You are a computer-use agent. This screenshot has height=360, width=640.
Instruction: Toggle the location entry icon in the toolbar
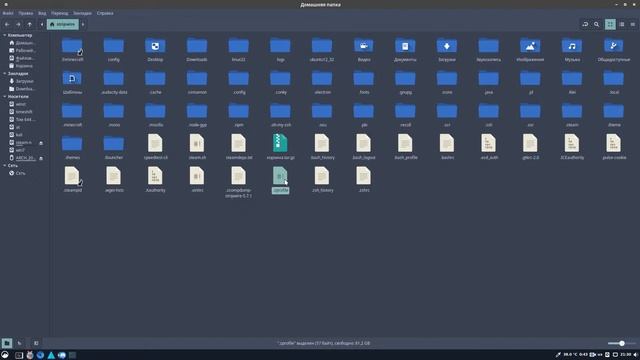[x=585, y=24]
